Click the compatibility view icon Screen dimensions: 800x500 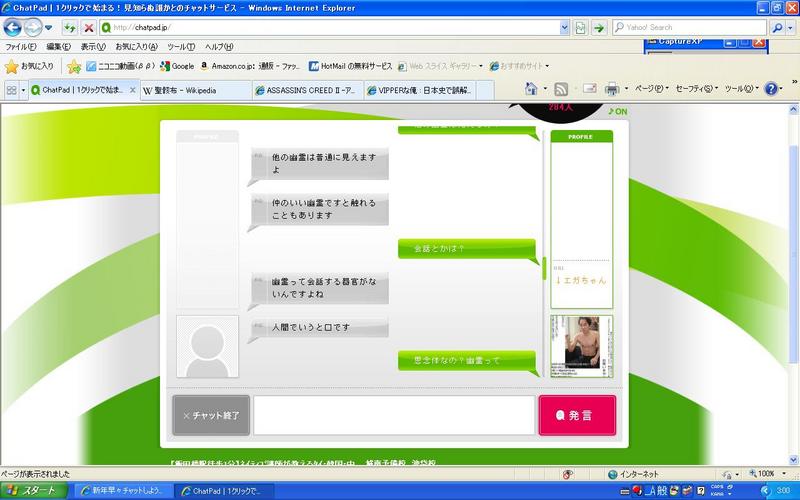tap(581, 28)
